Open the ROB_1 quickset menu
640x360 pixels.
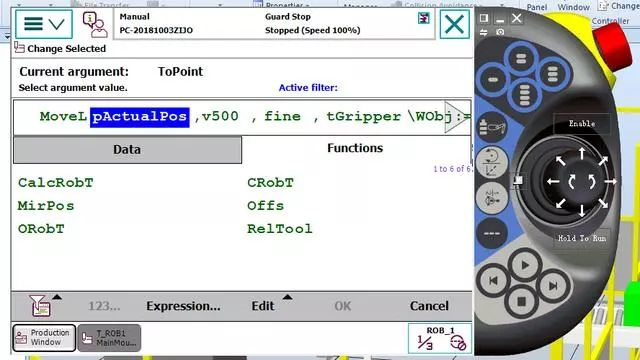pyautogui.click(x=440, y=338)
